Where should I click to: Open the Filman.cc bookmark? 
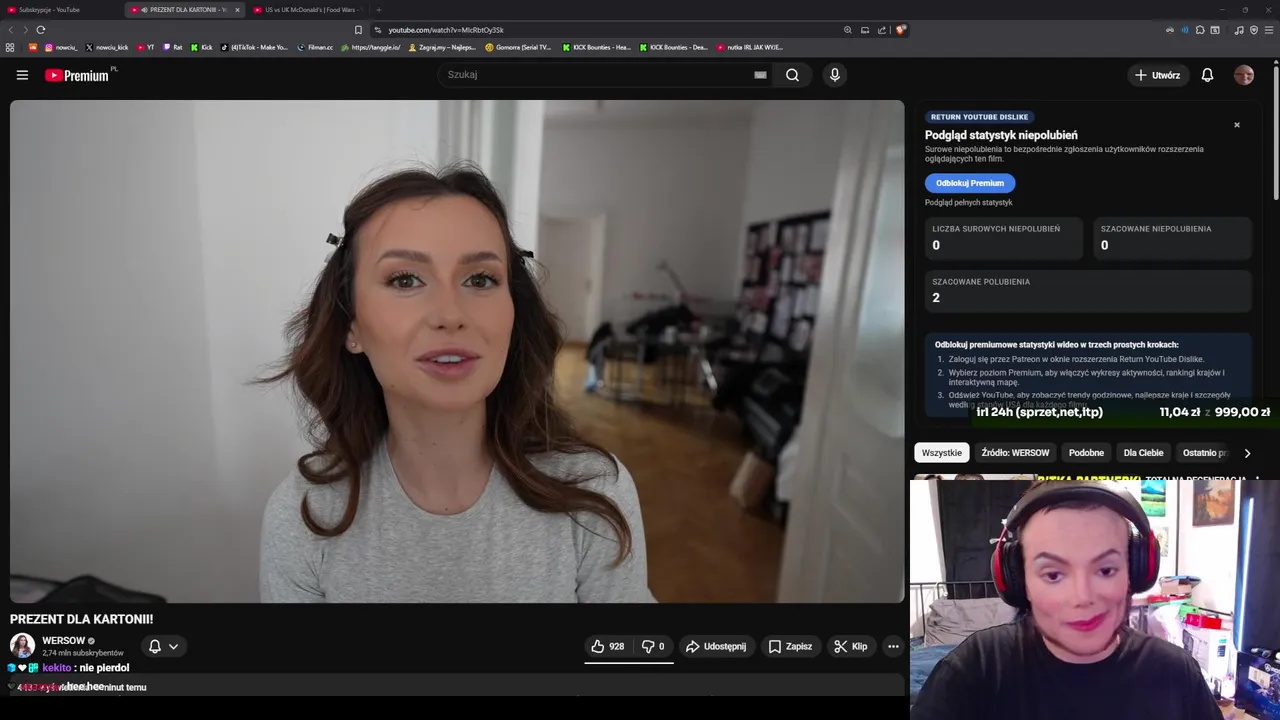click(315, 47)
